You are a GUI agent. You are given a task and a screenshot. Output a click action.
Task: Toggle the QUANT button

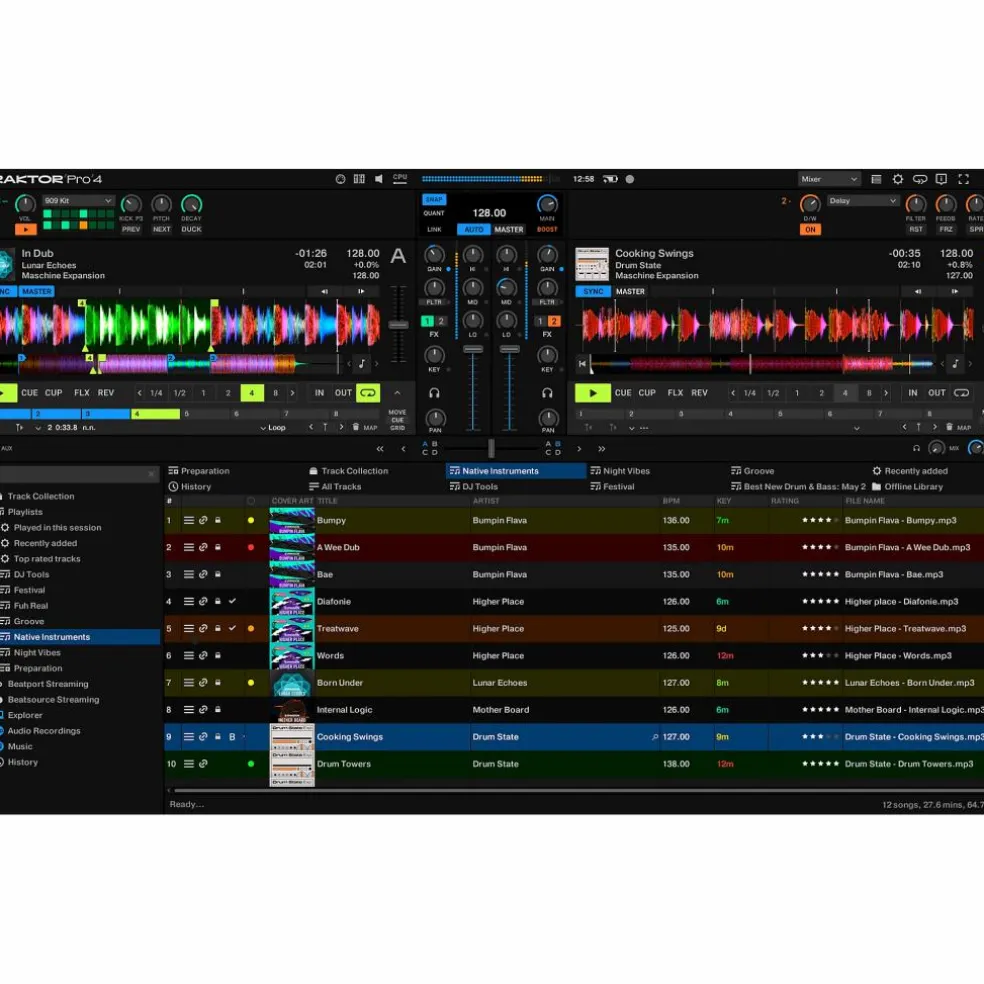coord(434,213)
